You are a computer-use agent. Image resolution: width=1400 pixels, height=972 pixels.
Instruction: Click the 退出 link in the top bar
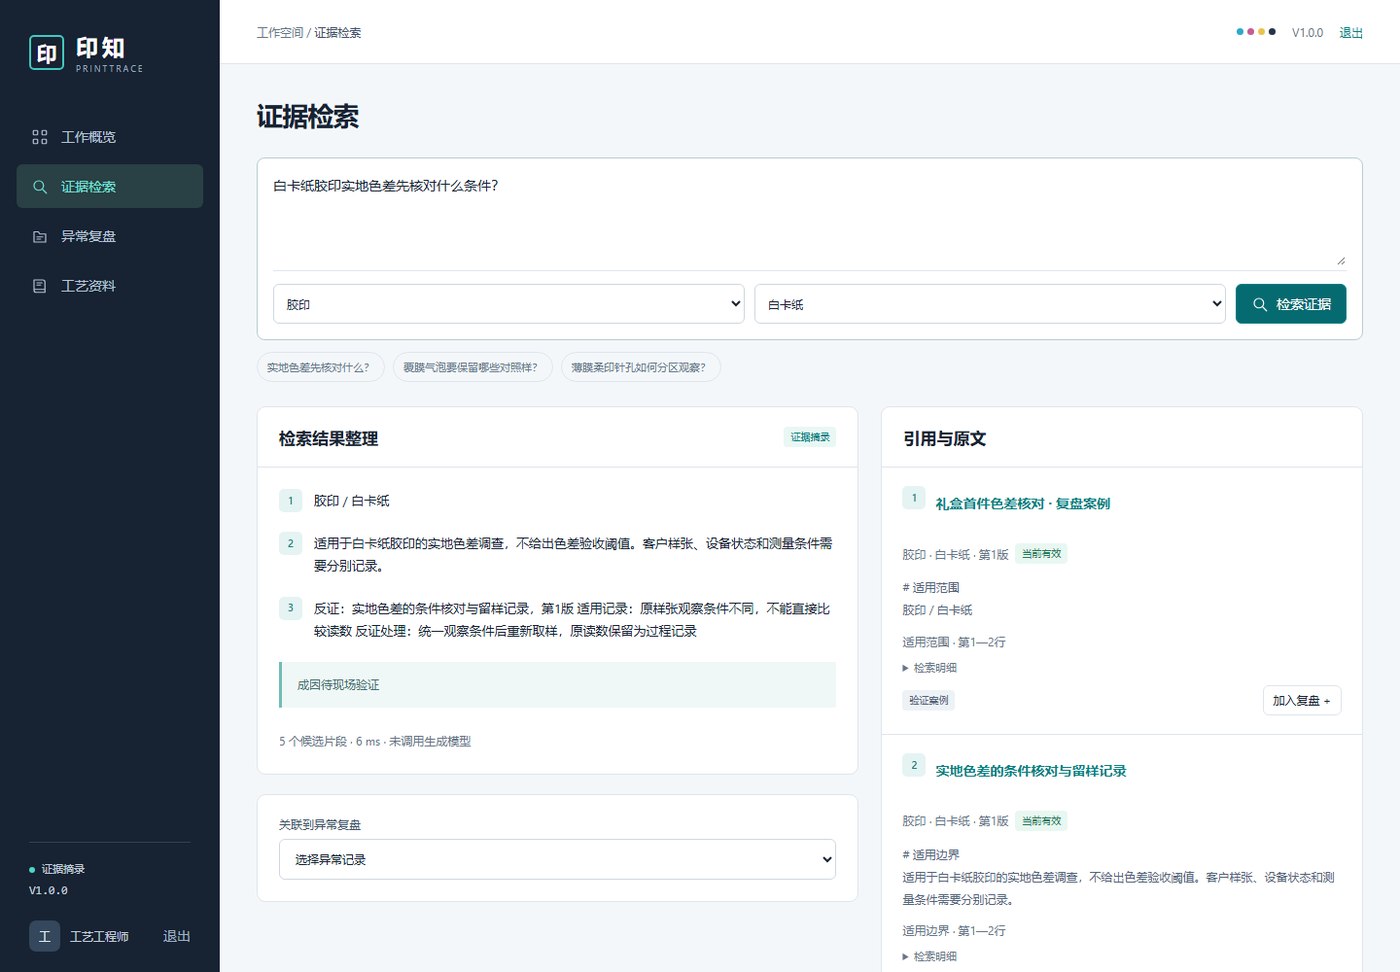pos(1351,33)
